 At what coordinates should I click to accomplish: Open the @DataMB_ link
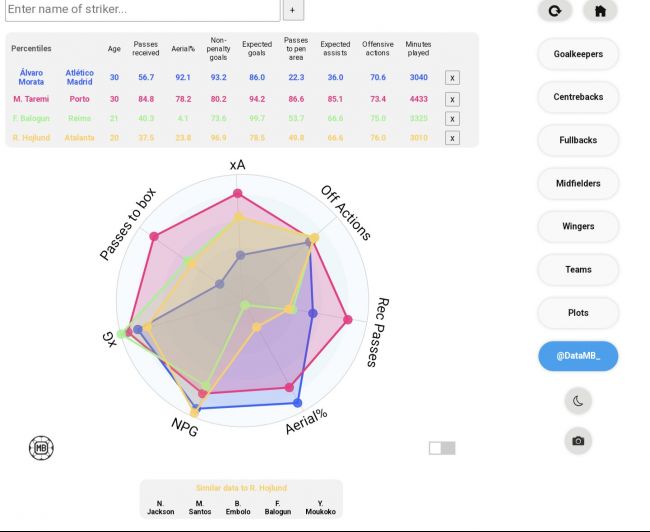click(578, 356)
